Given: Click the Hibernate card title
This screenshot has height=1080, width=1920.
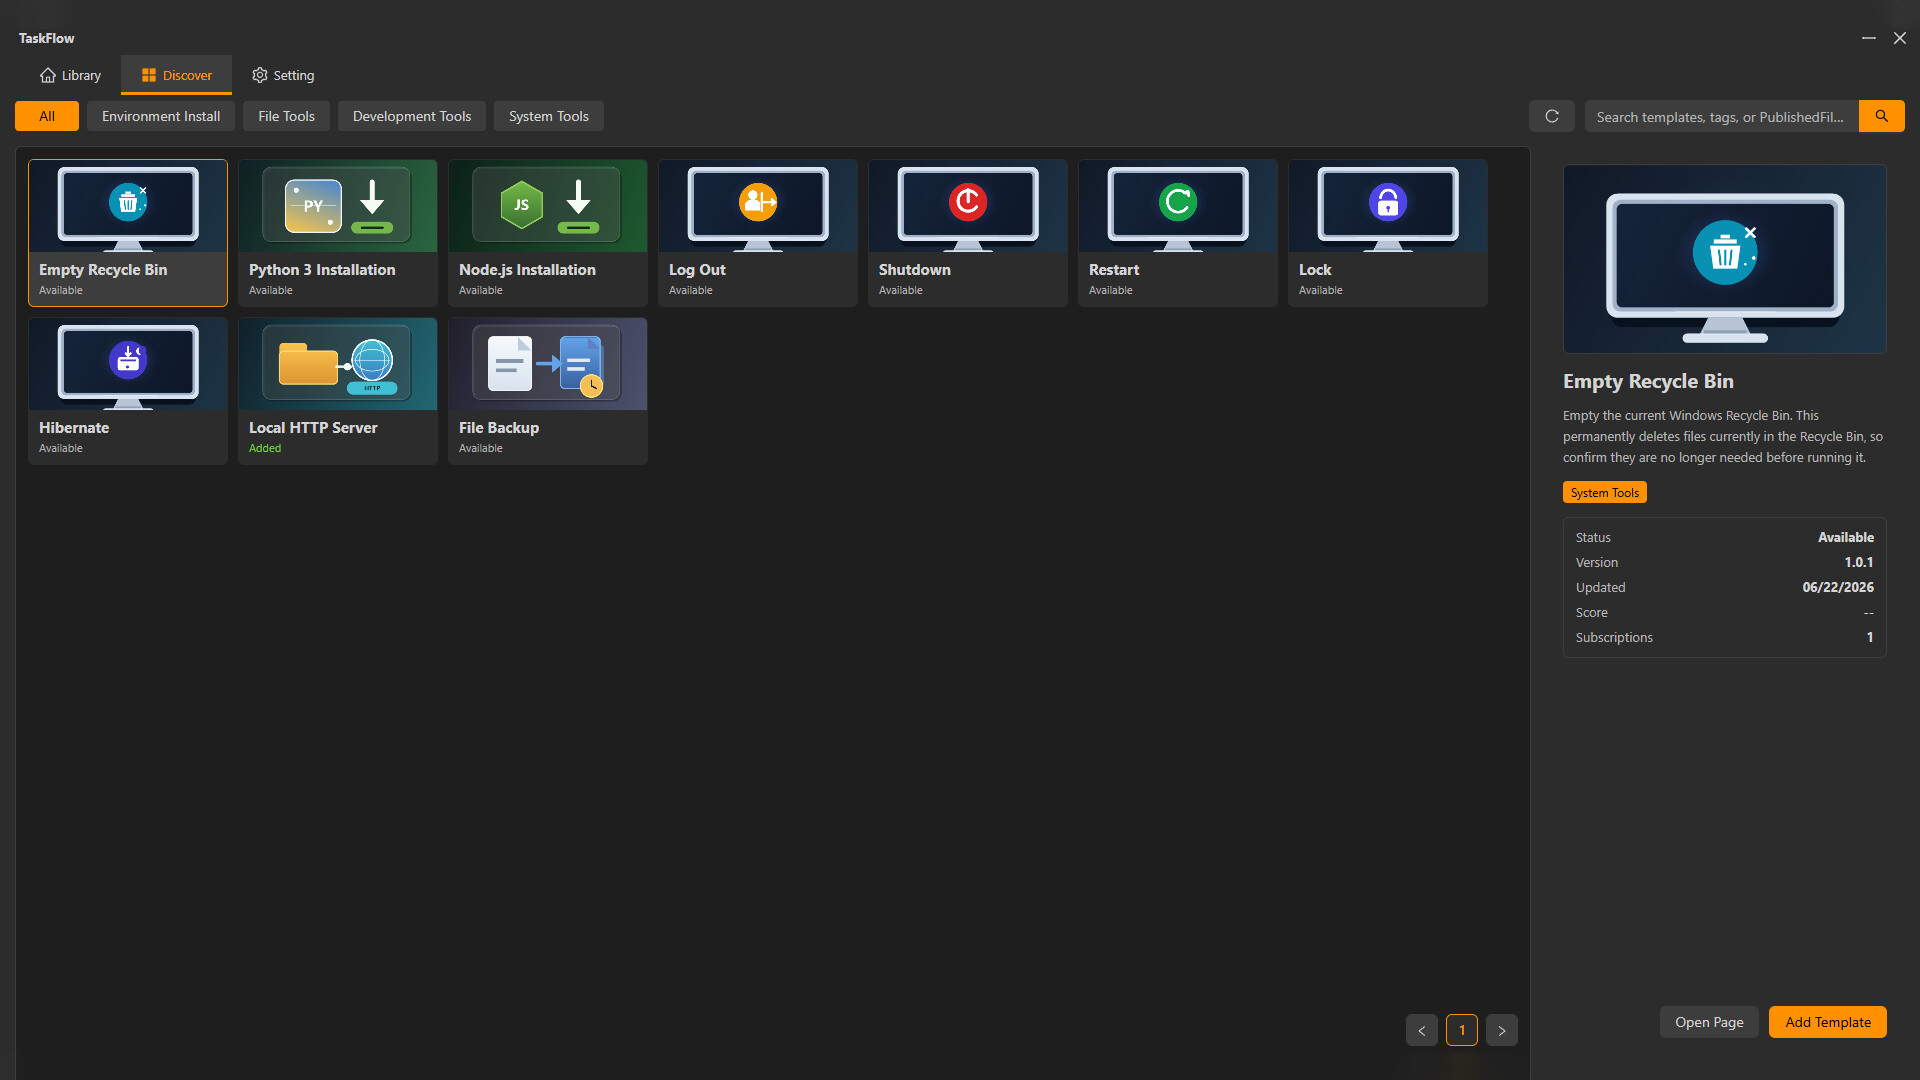Looking at the screenshot, I should [74, 428].
